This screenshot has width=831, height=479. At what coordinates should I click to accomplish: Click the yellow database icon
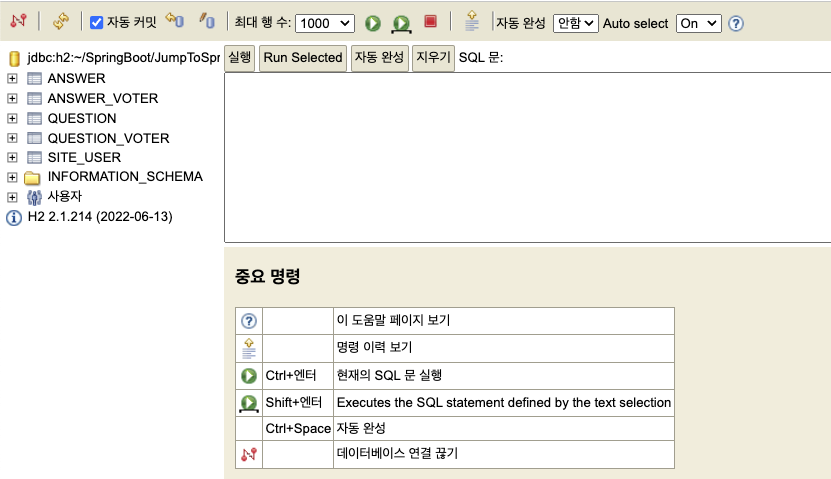click(x=15, y=58)
